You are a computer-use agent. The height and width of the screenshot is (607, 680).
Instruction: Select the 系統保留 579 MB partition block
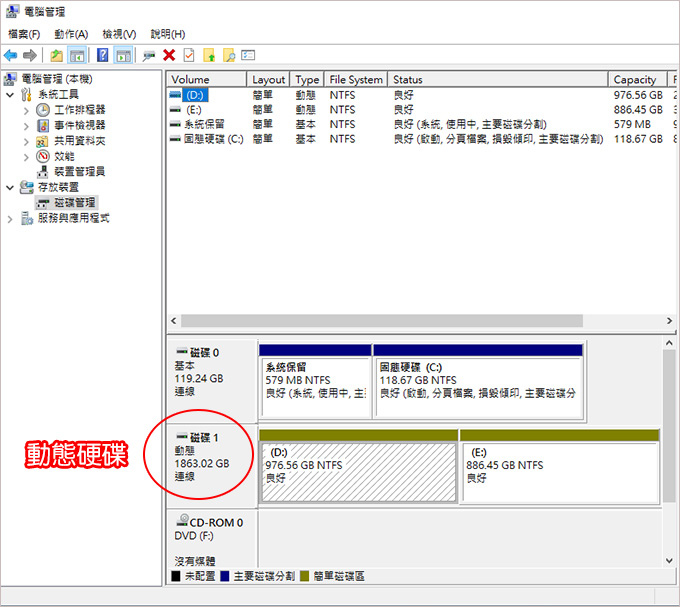315,381
